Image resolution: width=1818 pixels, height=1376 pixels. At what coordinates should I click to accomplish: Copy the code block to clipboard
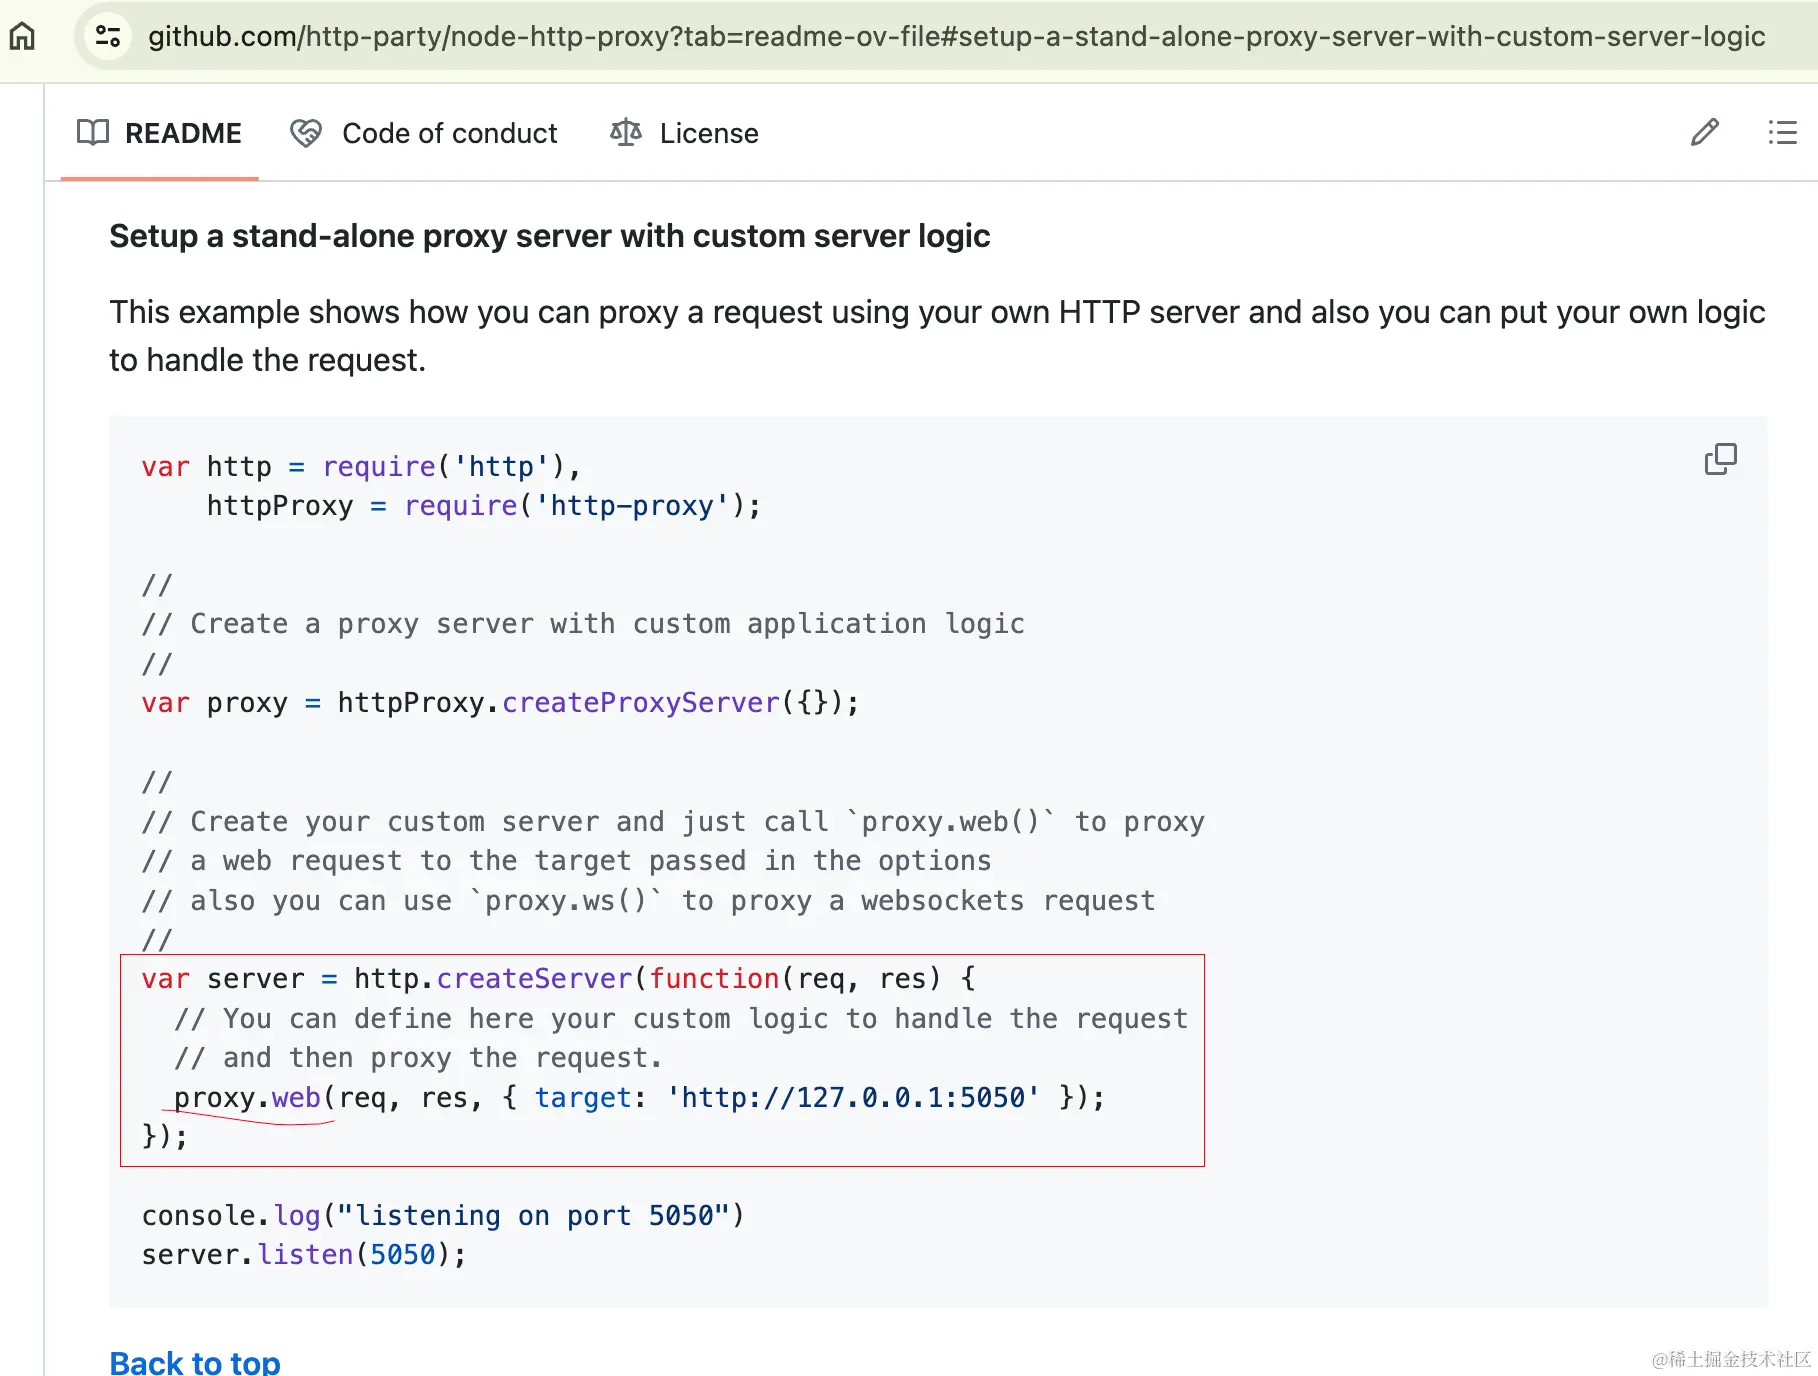1720,459
